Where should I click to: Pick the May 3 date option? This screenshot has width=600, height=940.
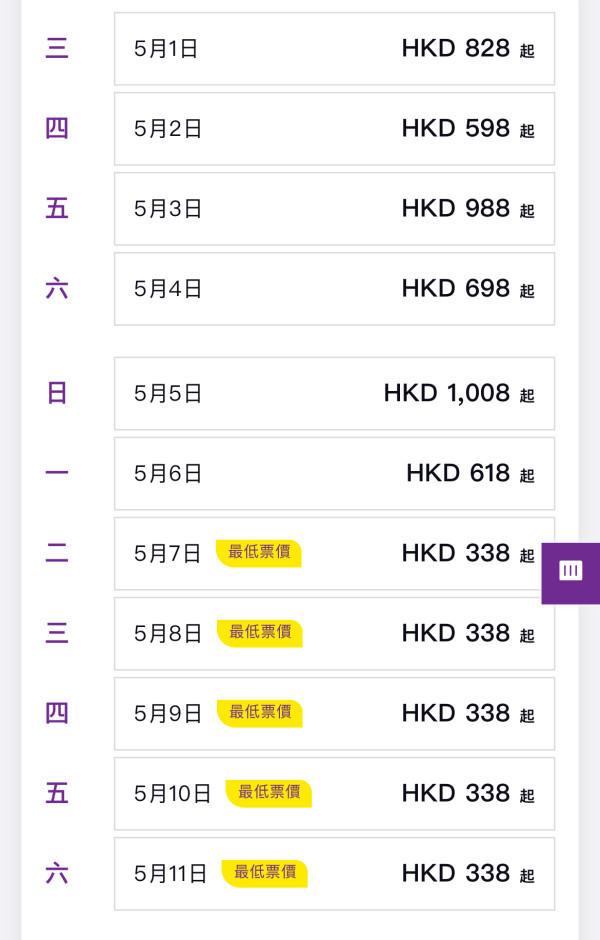[334, 208]
